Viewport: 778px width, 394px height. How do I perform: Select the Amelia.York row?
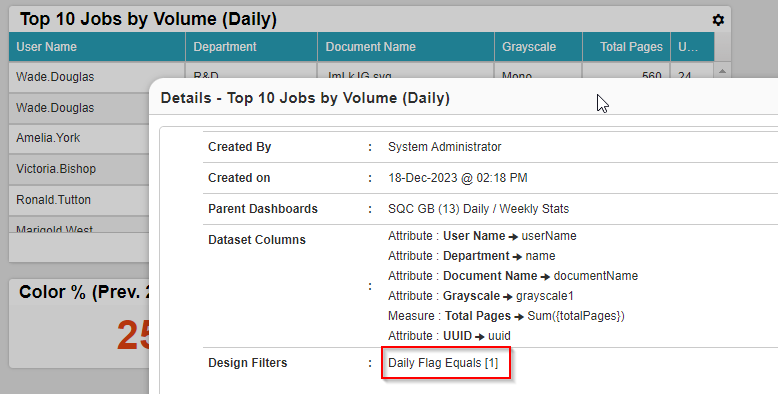(x=79, y=138)
